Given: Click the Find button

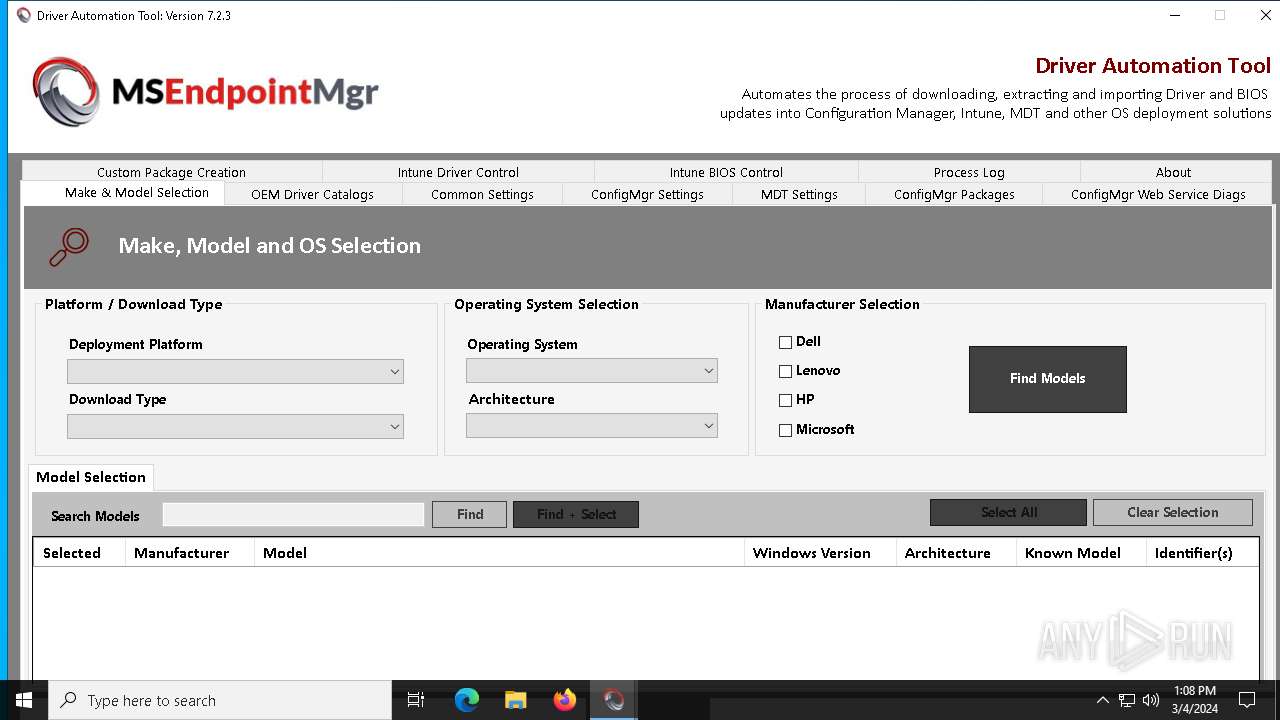Looking at the screenshot, I should coord(470,514).
